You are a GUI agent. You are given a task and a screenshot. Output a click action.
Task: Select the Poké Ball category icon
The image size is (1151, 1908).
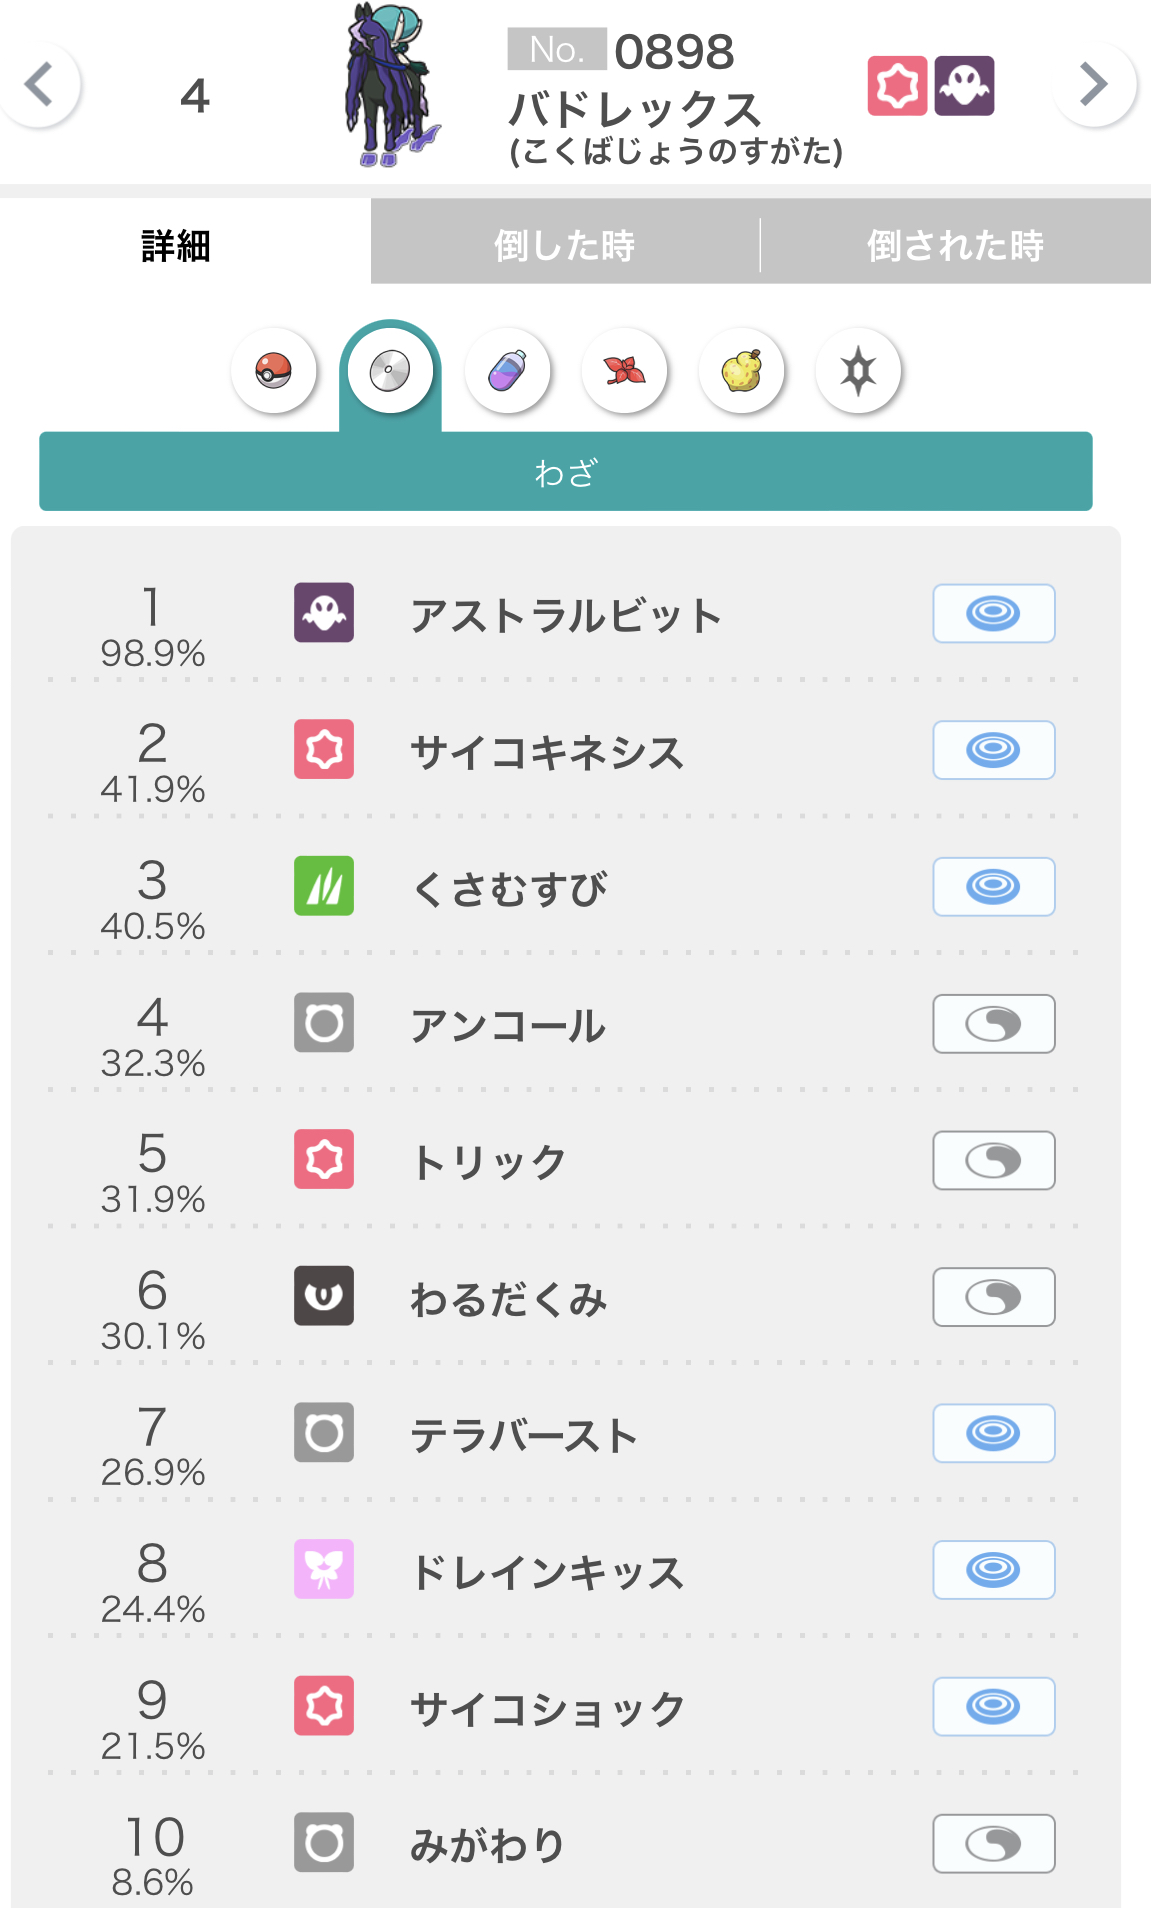click(x=273, y=371)
